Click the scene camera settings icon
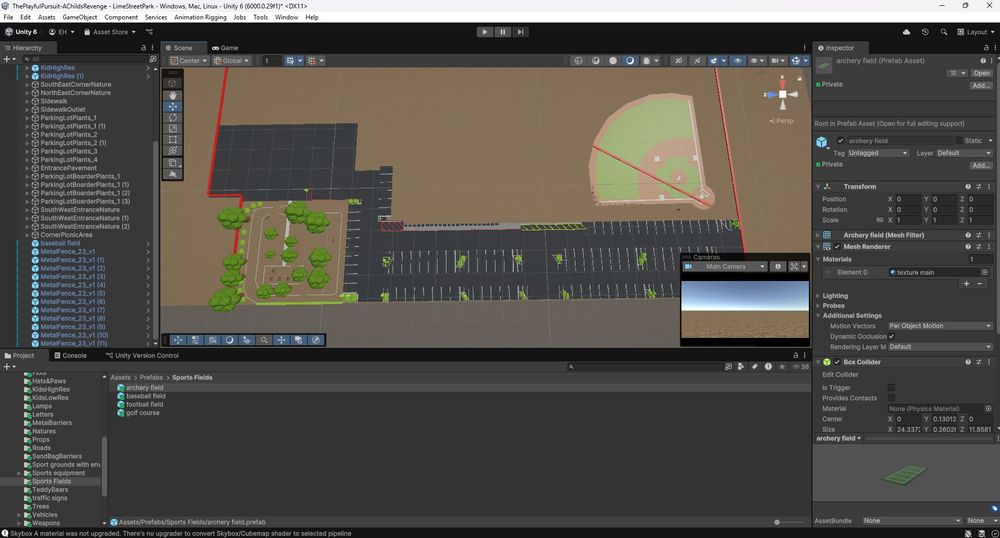 tap(777, 61)
